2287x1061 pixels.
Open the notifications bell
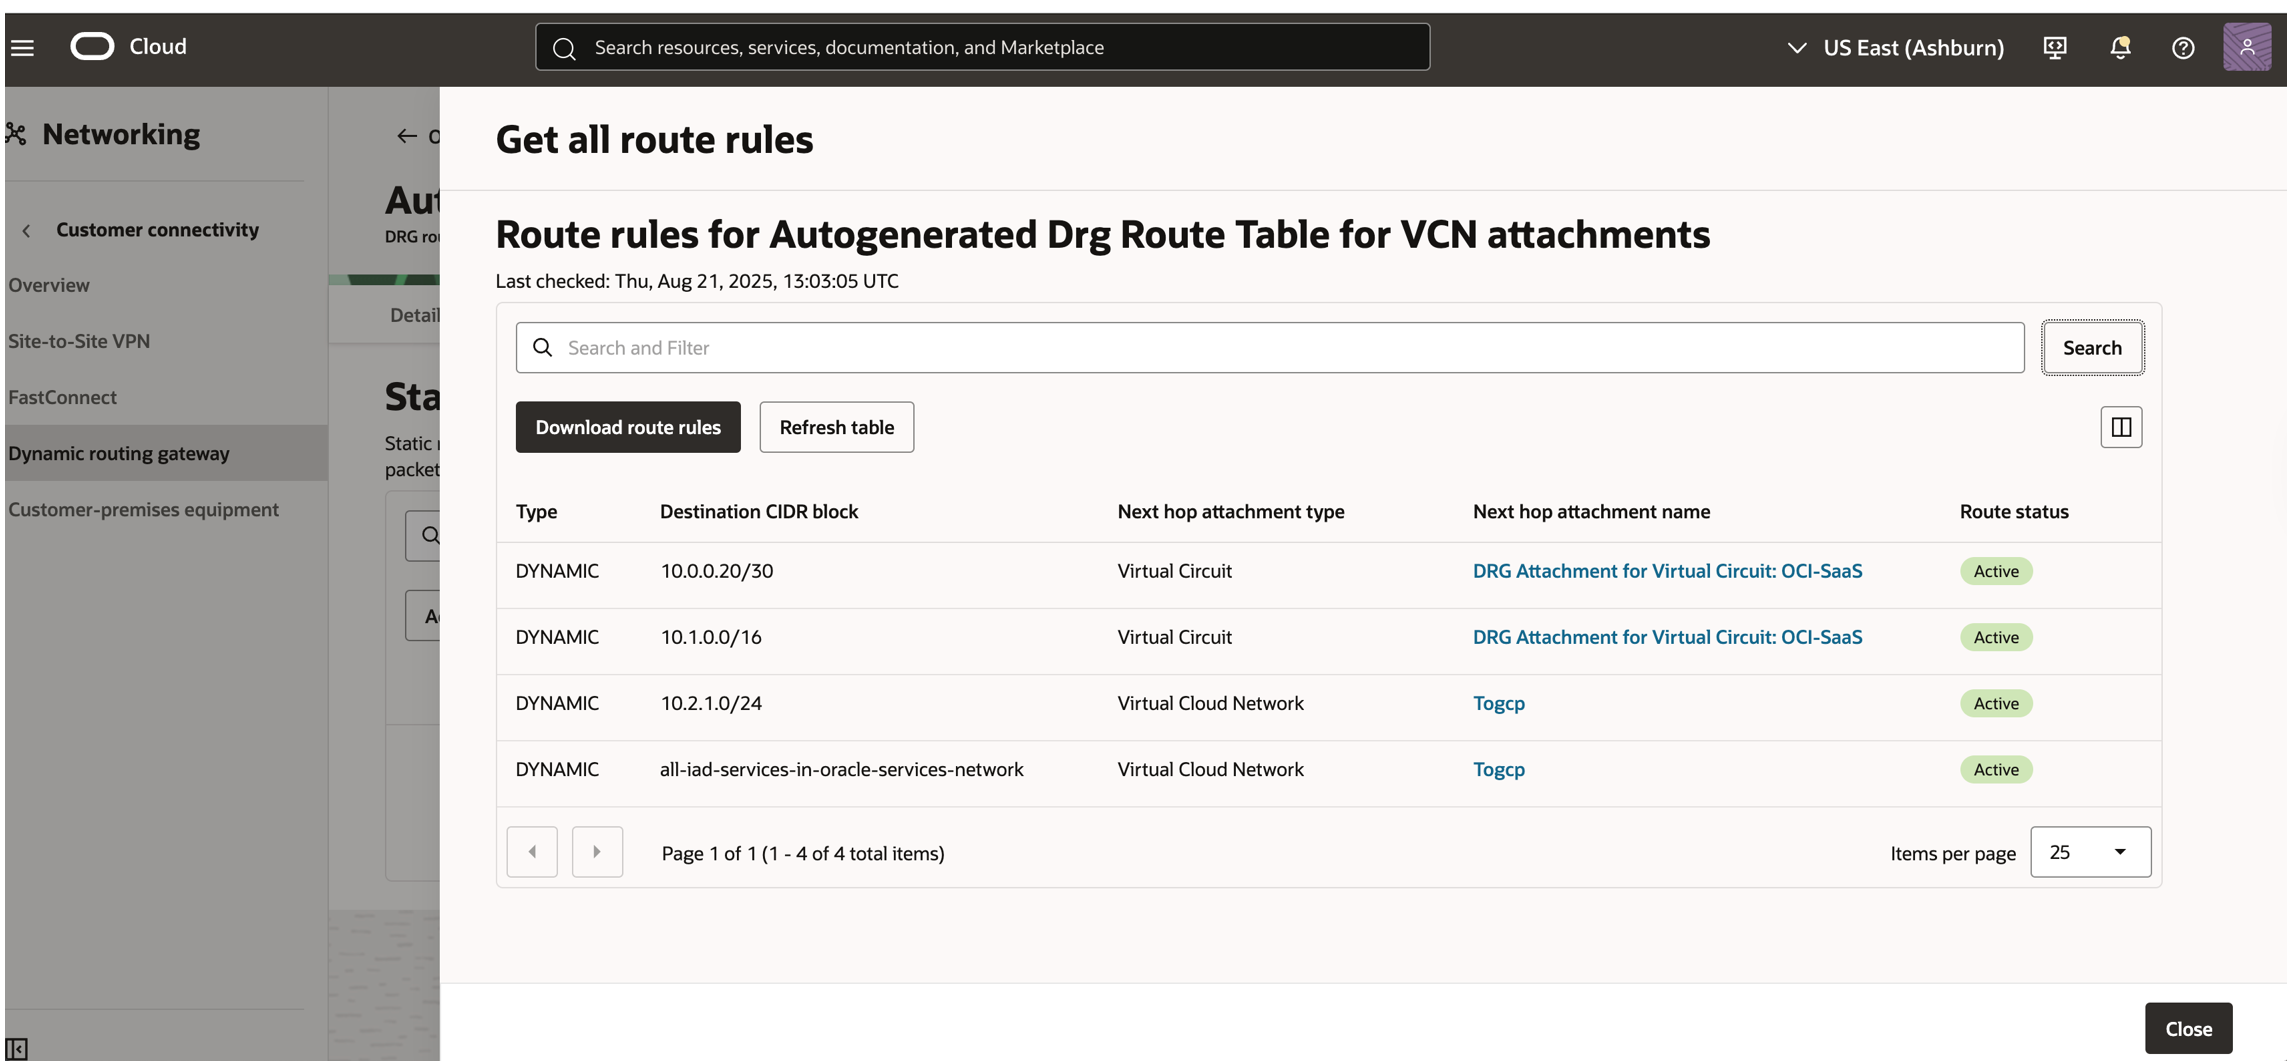[2120, 47]
